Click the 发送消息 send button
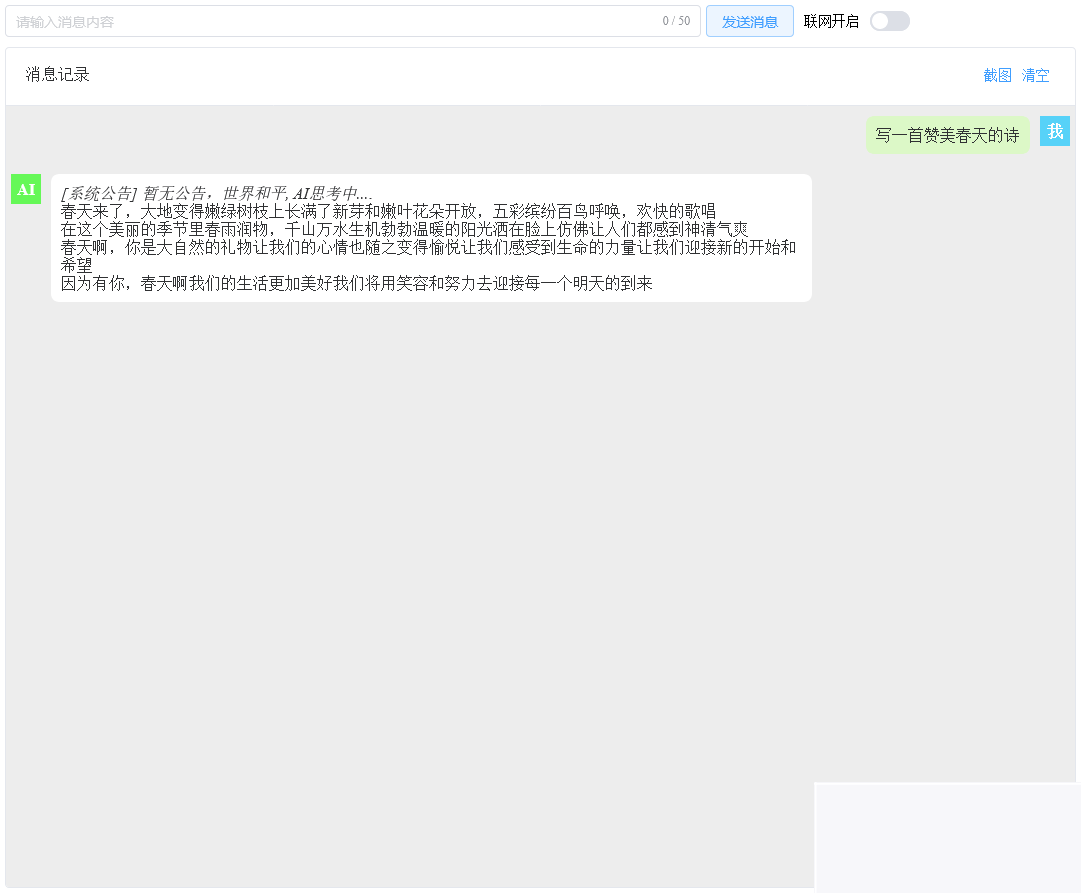The image size is (1081, 893). pos(749,20)
